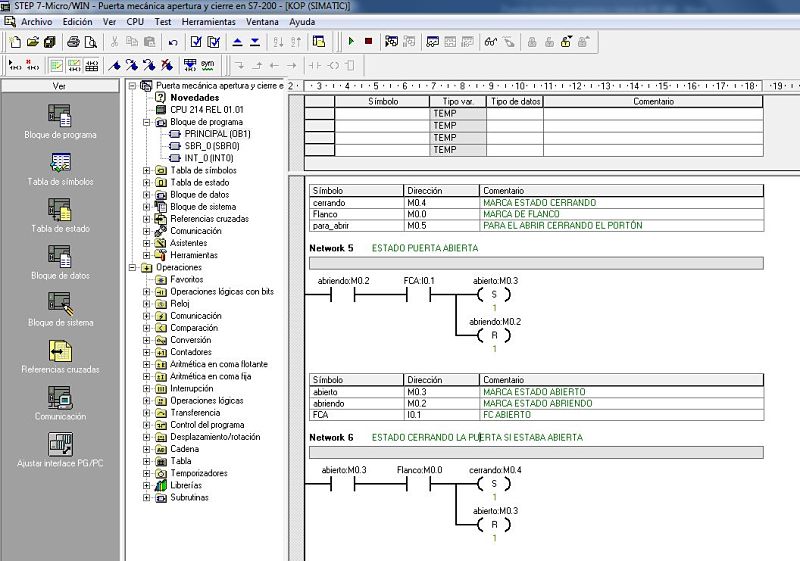Click the yellow force padlock icon
Image resolution: width=800 pixels, height=561 pixels.
tap(566, 42)
